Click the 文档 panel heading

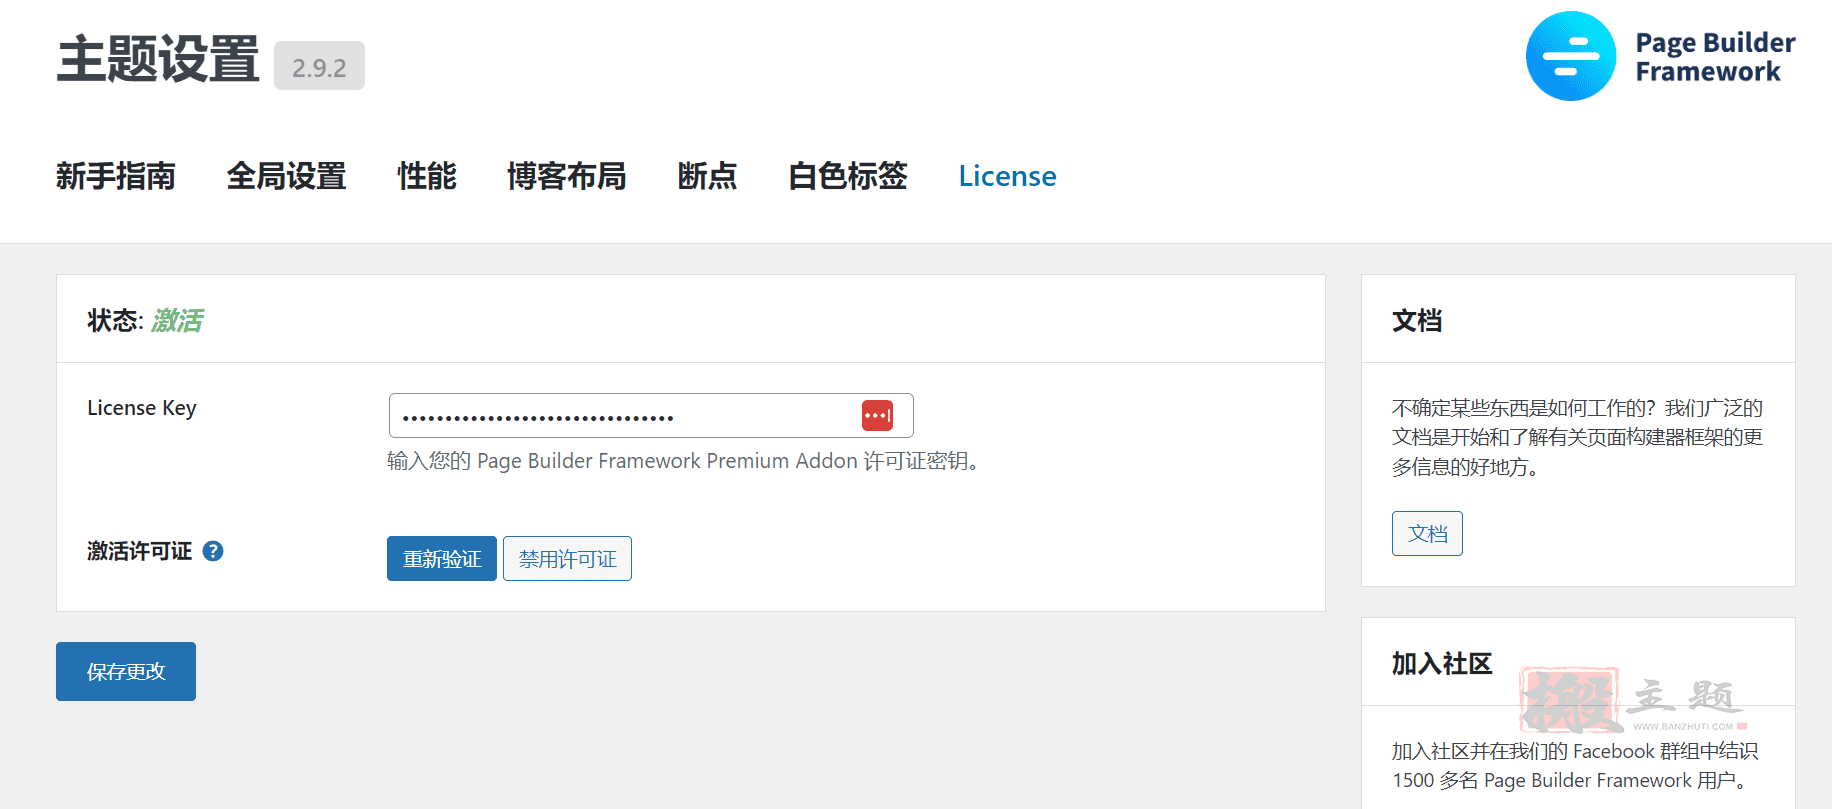pos(1417,320)
